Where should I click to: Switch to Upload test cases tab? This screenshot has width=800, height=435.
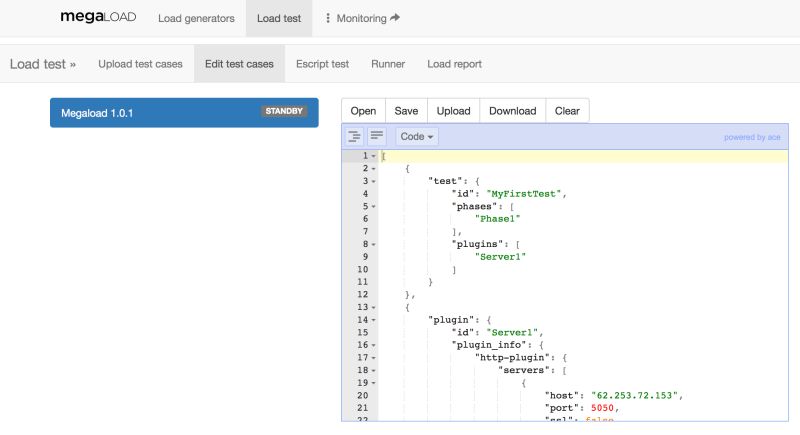[x=140, y=64]
